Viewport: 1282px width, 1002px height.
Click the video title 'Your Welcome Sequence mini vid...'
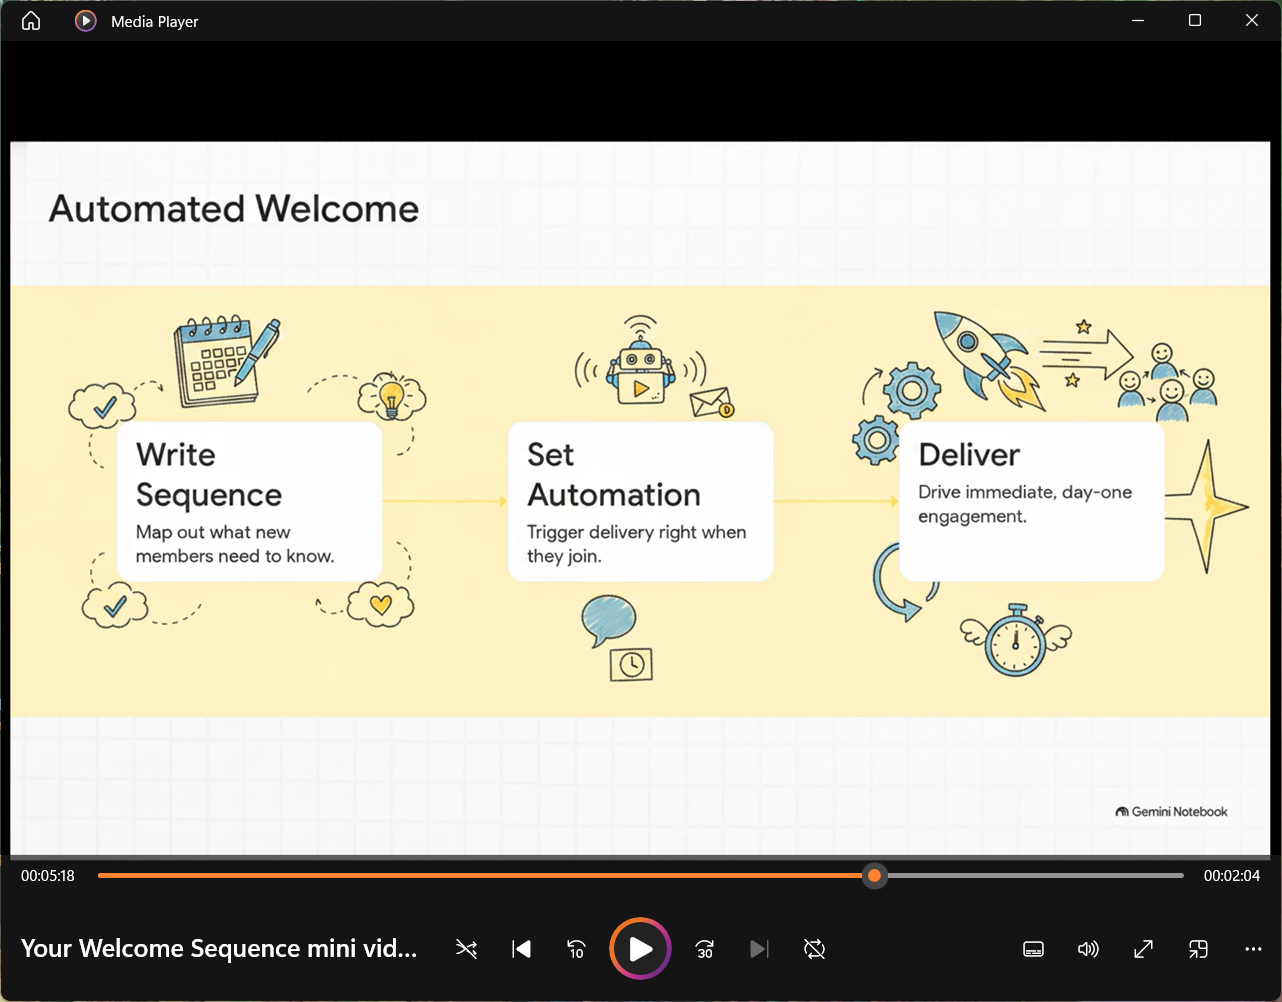(219, 949)
